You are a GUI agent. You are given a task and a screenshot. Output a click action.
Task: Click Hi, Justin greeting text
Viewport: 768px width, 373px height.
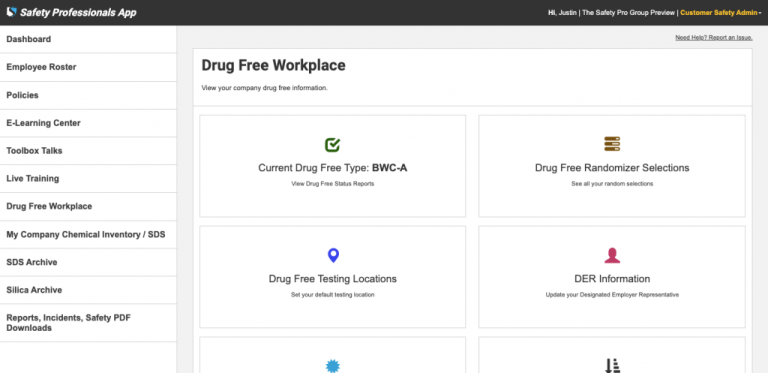tap(562, 13)
